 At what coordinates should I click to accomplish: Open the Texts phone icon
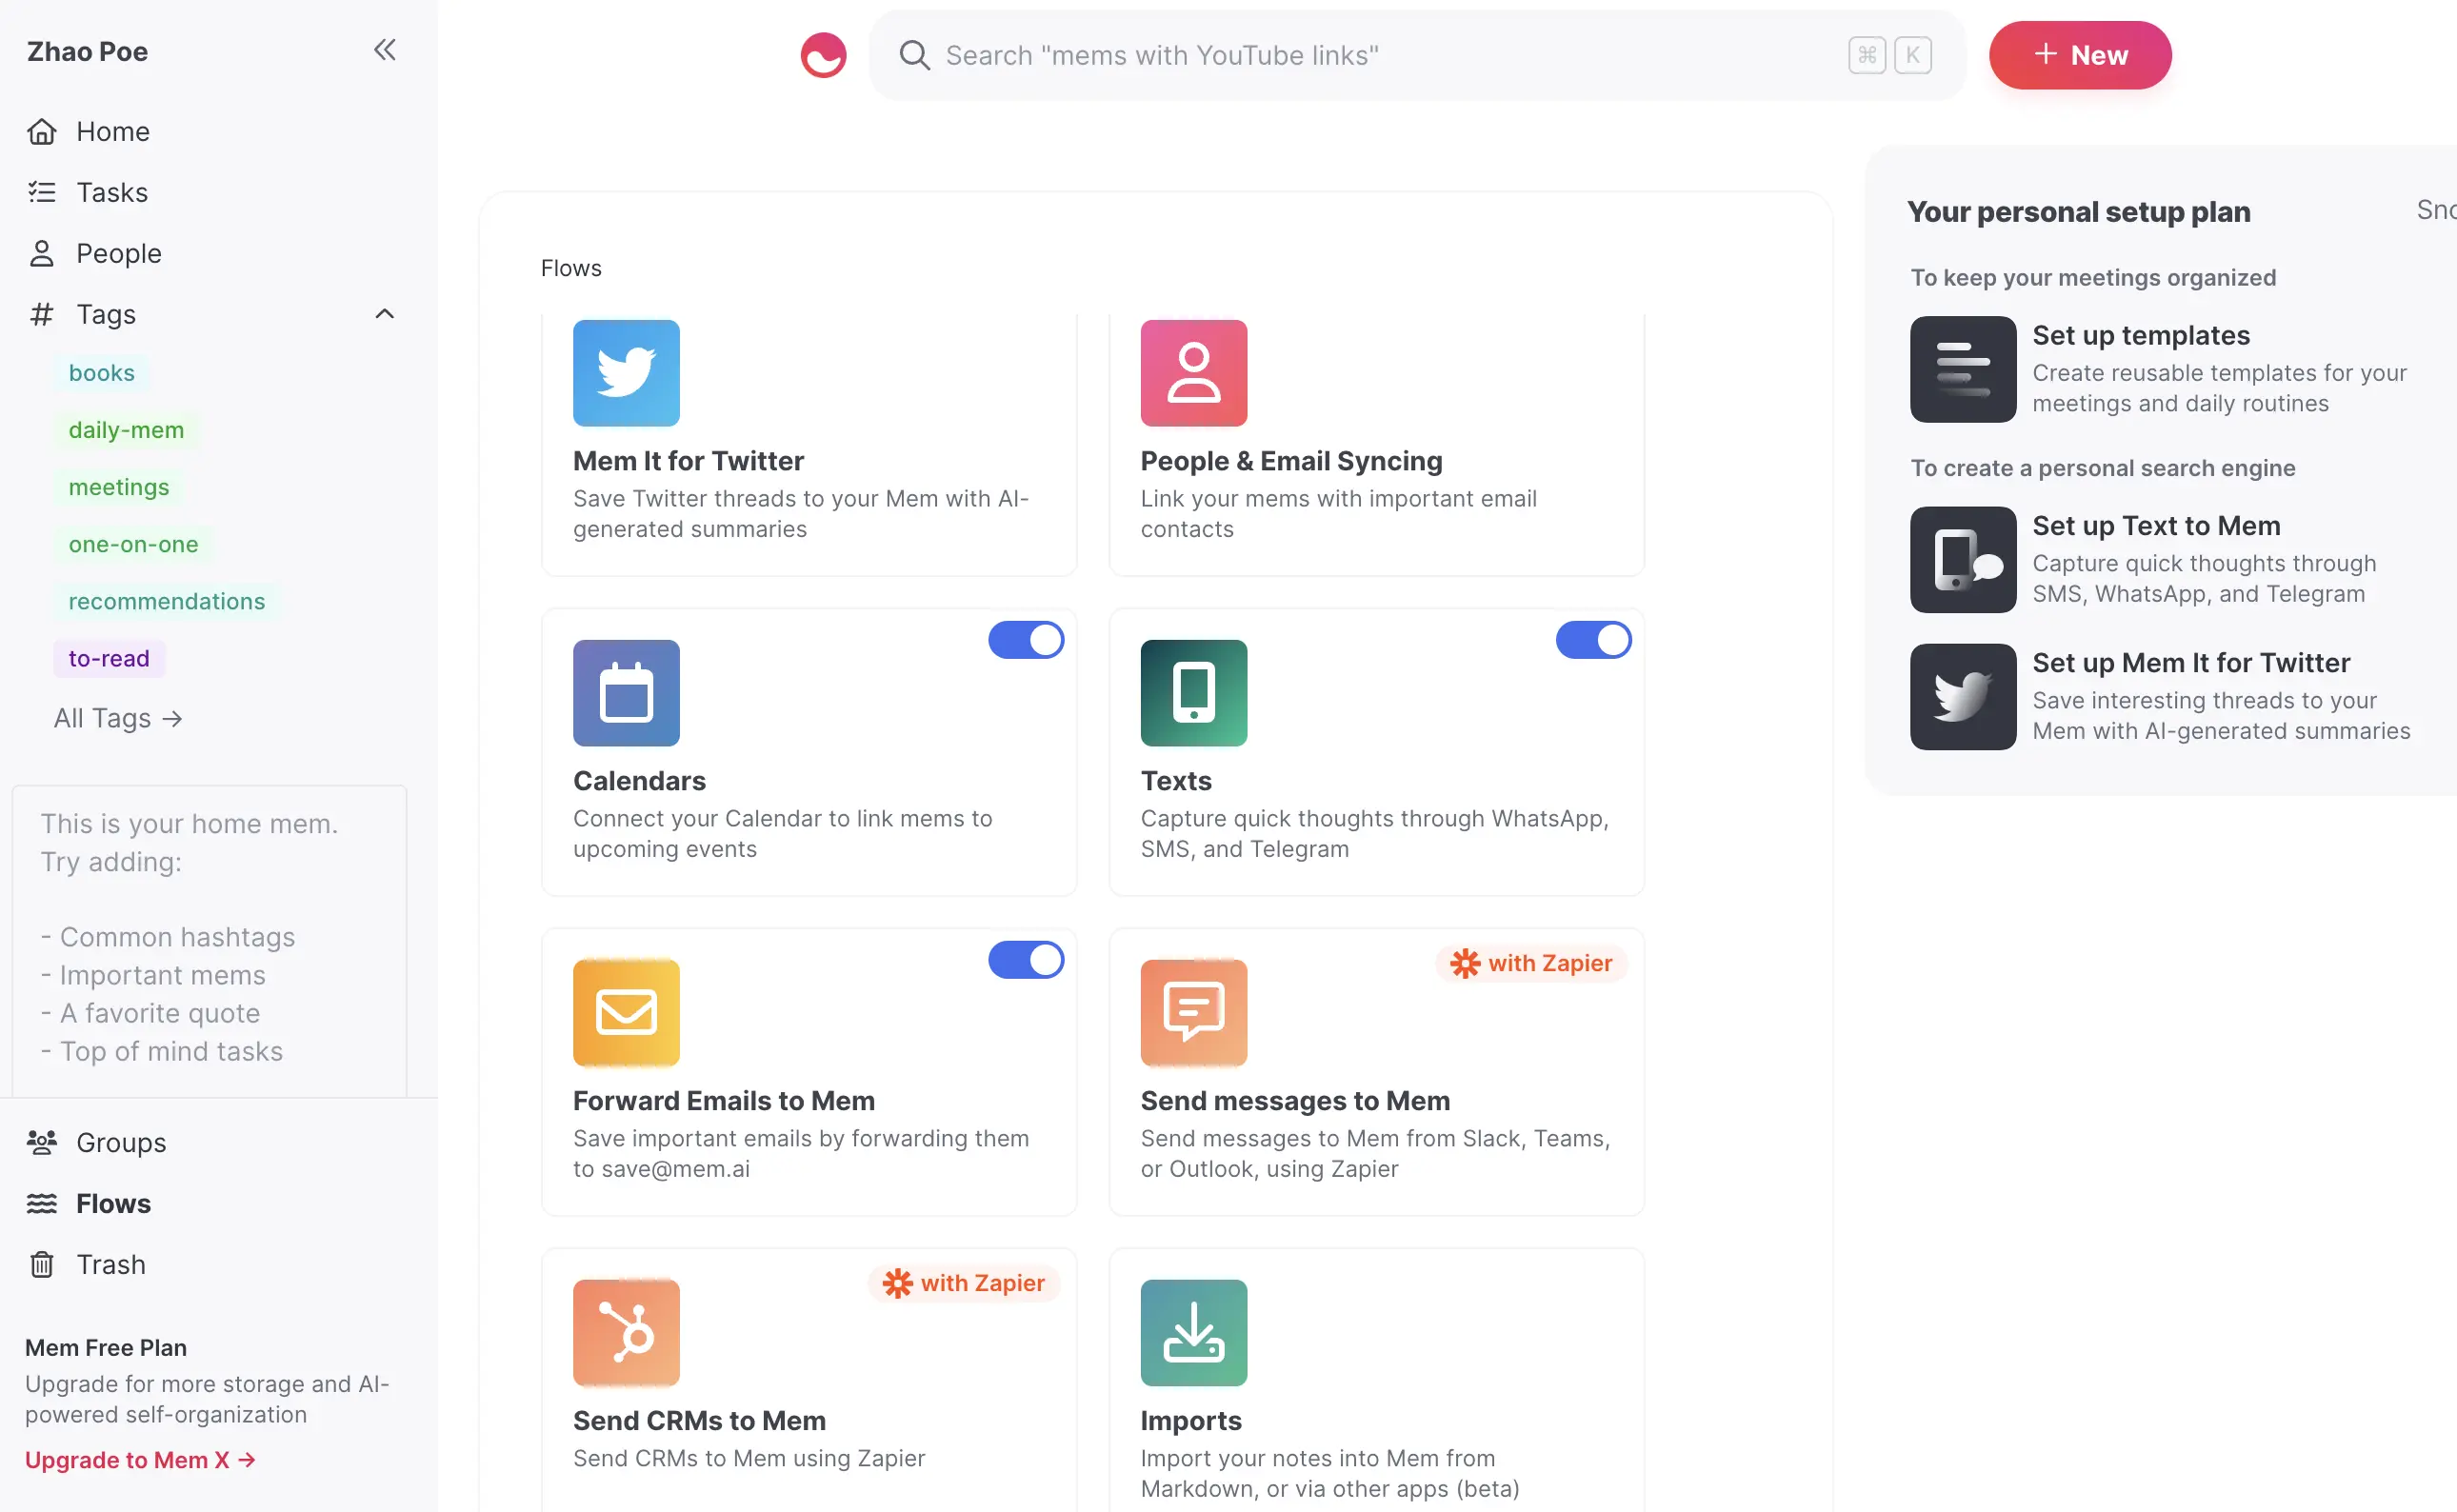[x=1193, y=693]
